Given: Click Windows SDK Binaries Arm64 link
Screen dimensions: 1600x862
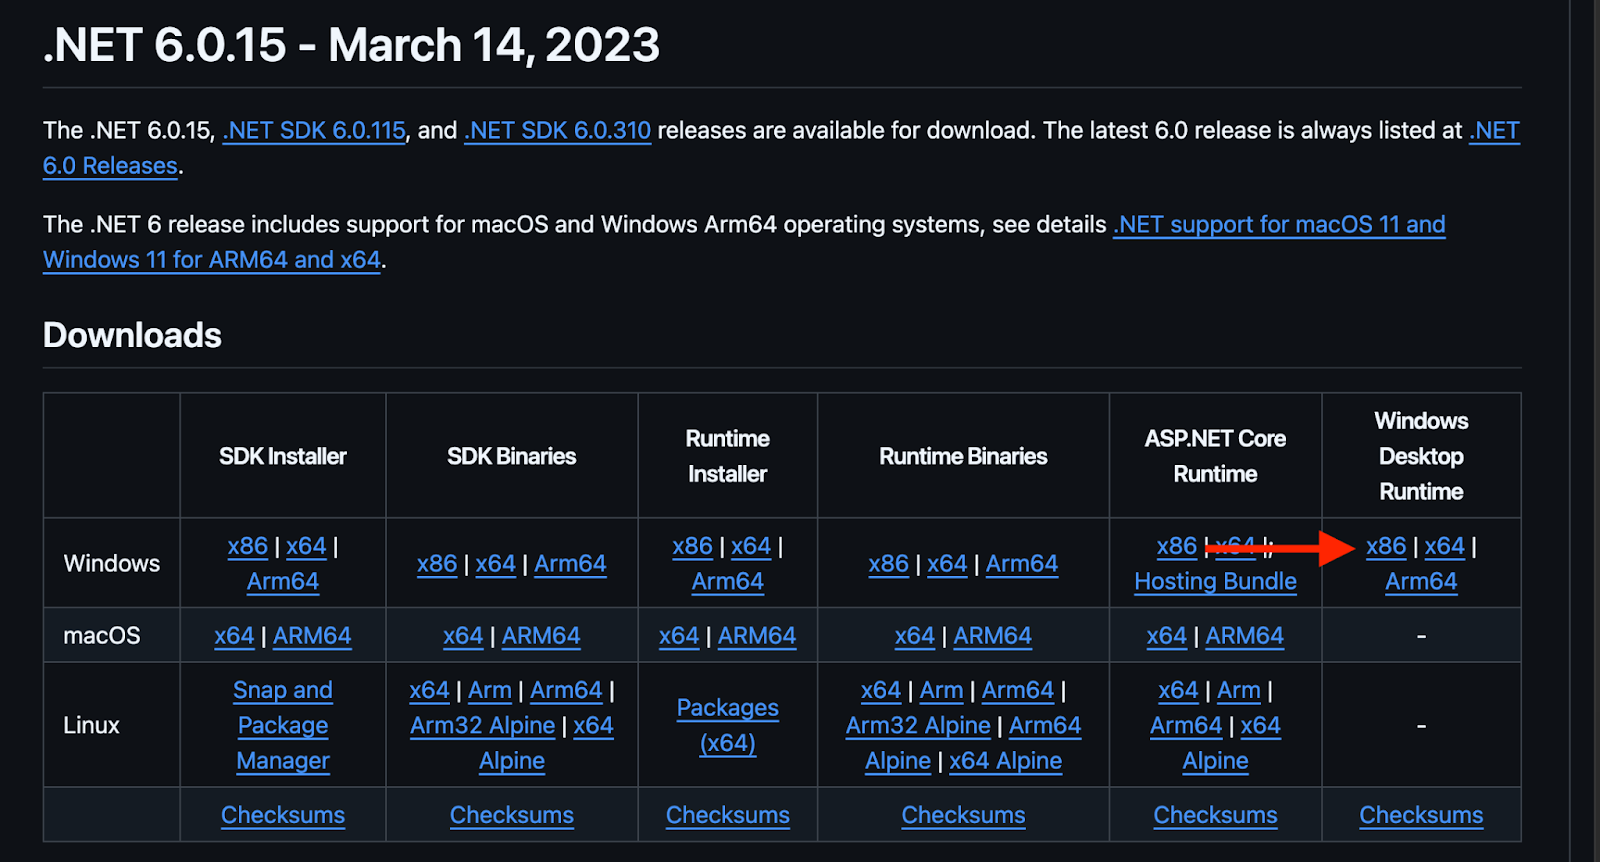Looking at the screenshot, I should tap(570, 564).
